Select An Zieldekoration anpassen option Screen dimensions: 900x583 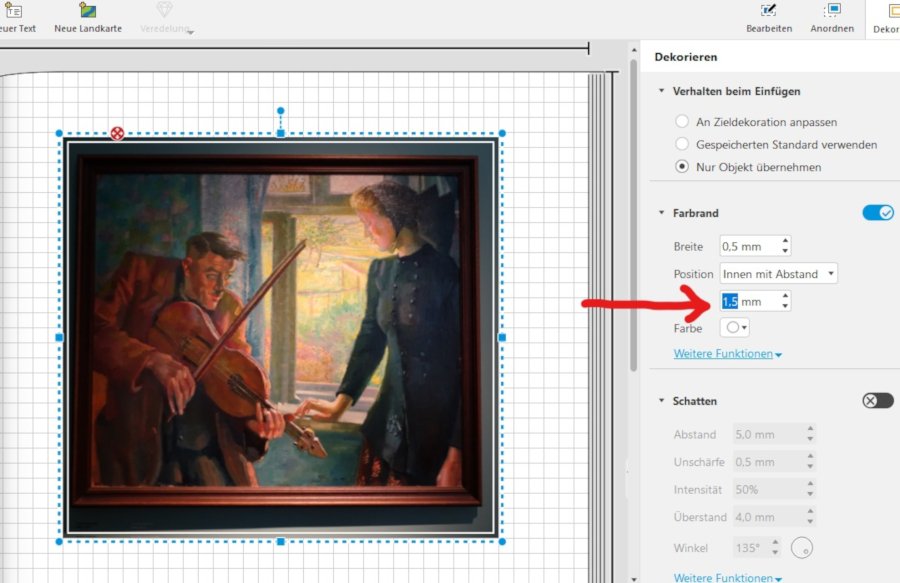tap(682, 122)
